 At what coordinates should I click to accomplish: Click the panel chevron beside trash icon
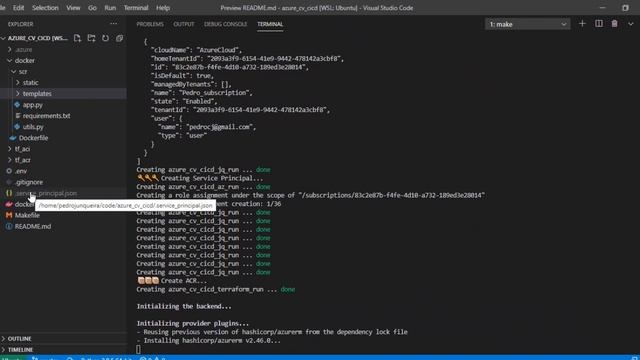tap(631, 24)
